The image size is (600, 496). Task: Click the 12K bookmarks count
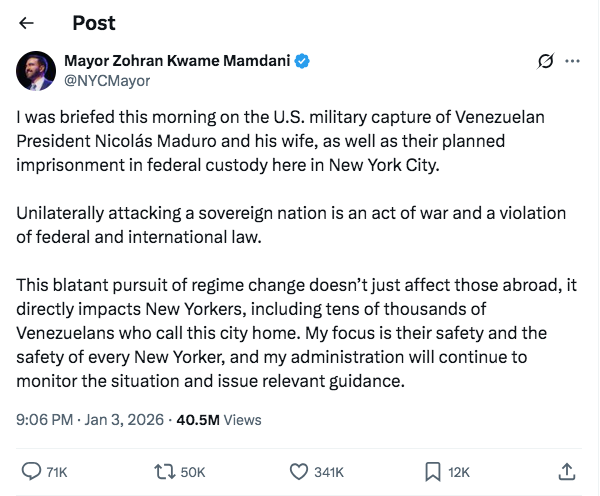(x=461, y=471)
